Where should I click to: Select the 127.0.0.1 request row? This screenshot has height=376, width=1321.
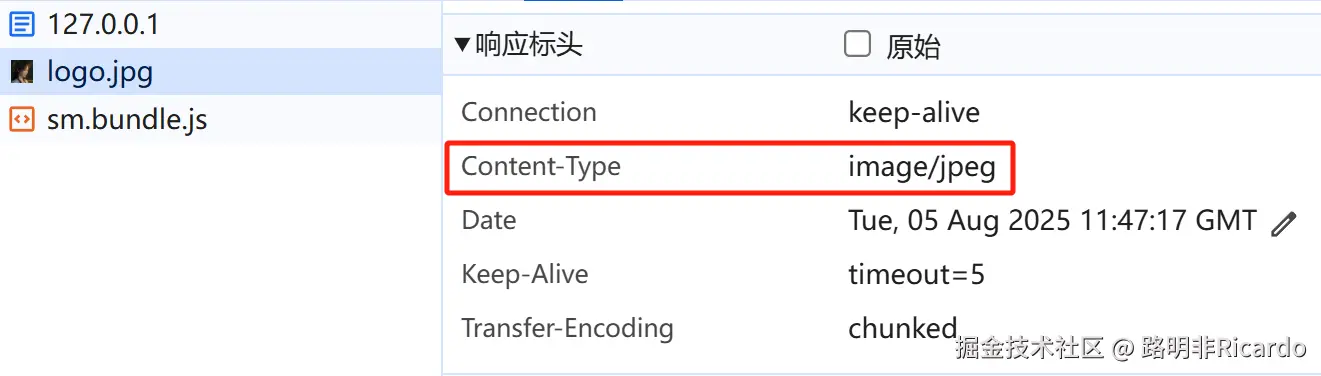(221, 24)
